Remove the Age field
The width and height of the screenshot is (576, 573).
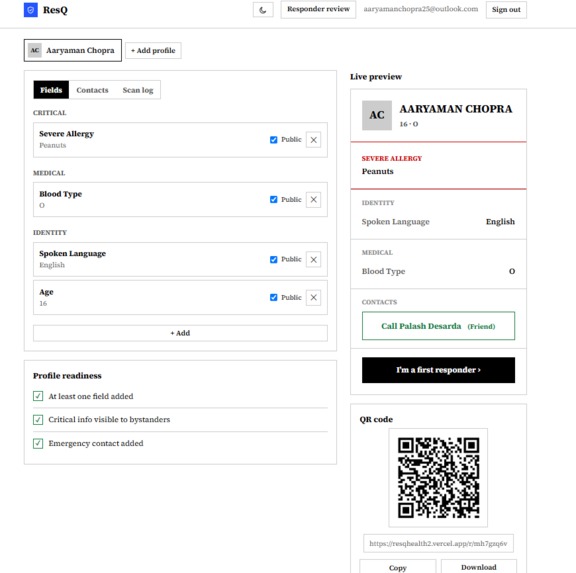click(313, 298)
